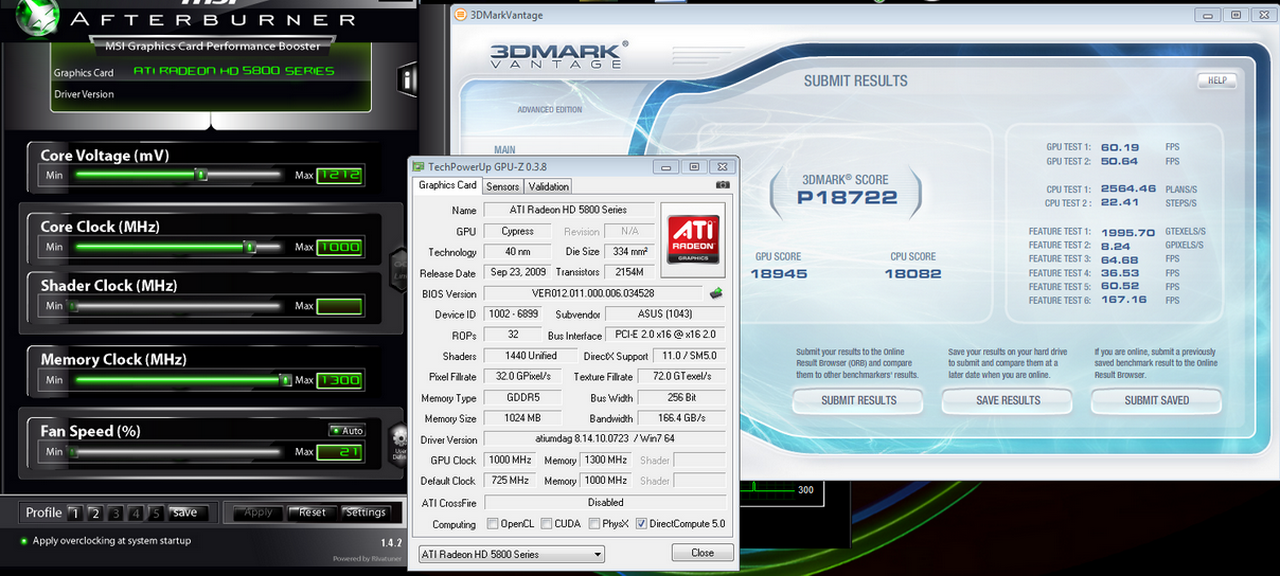Screen dimensions: 1280x576
Task: Click the ATI Radeon logo in GPU-Z
Action: pyautogui.click(x=693, y=238)
